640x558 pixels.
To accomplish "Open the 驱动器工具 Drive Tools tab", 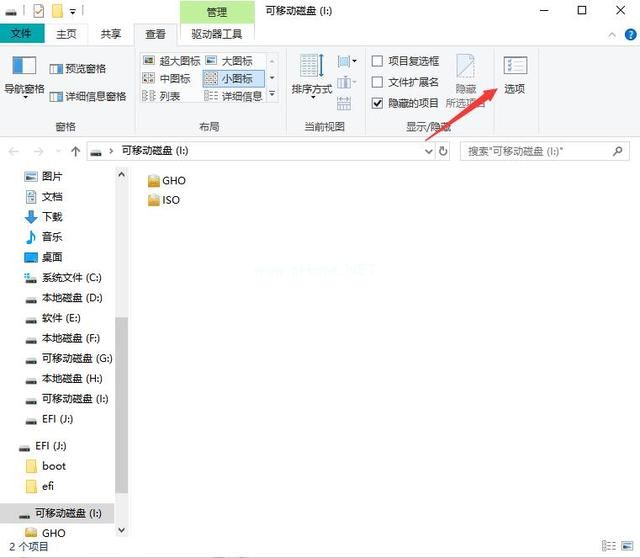I will (x=217, y=33).
